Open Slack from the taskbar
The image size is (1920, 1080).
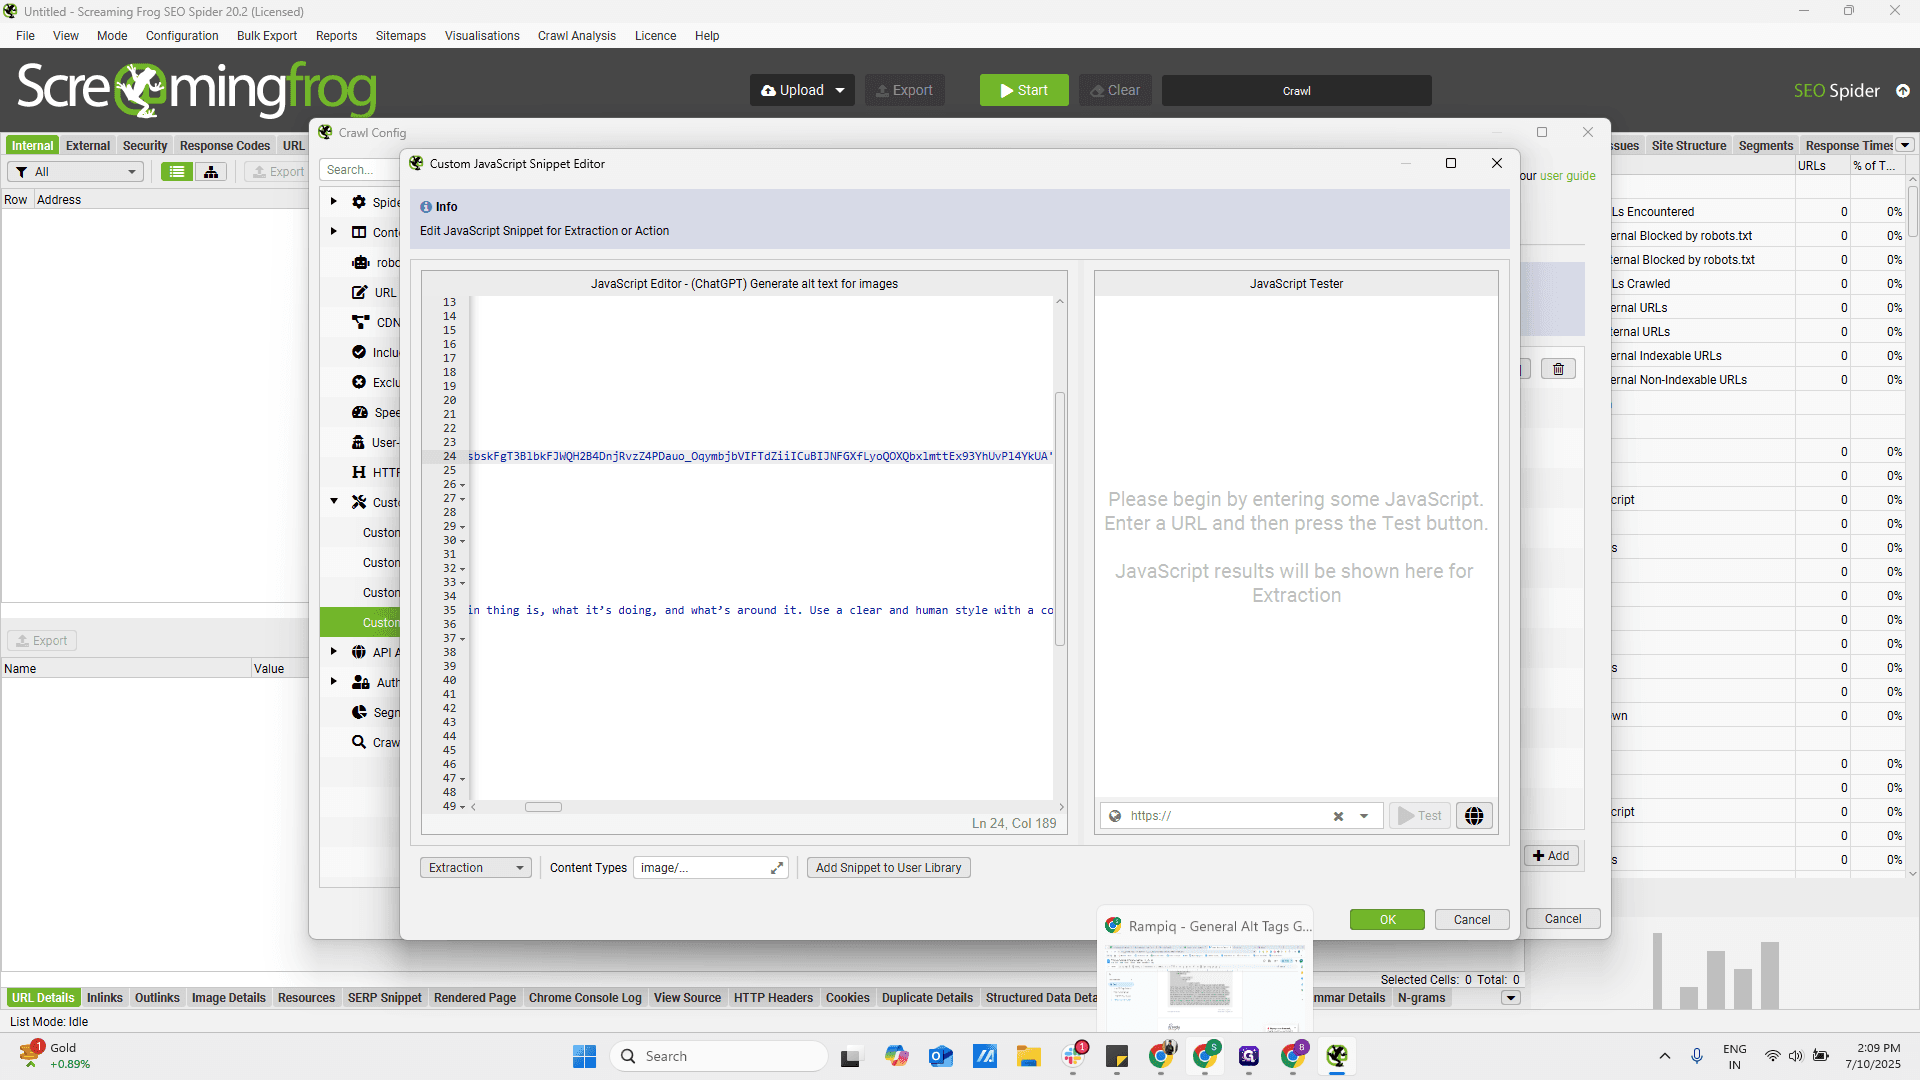(x=1075, y=1055)
